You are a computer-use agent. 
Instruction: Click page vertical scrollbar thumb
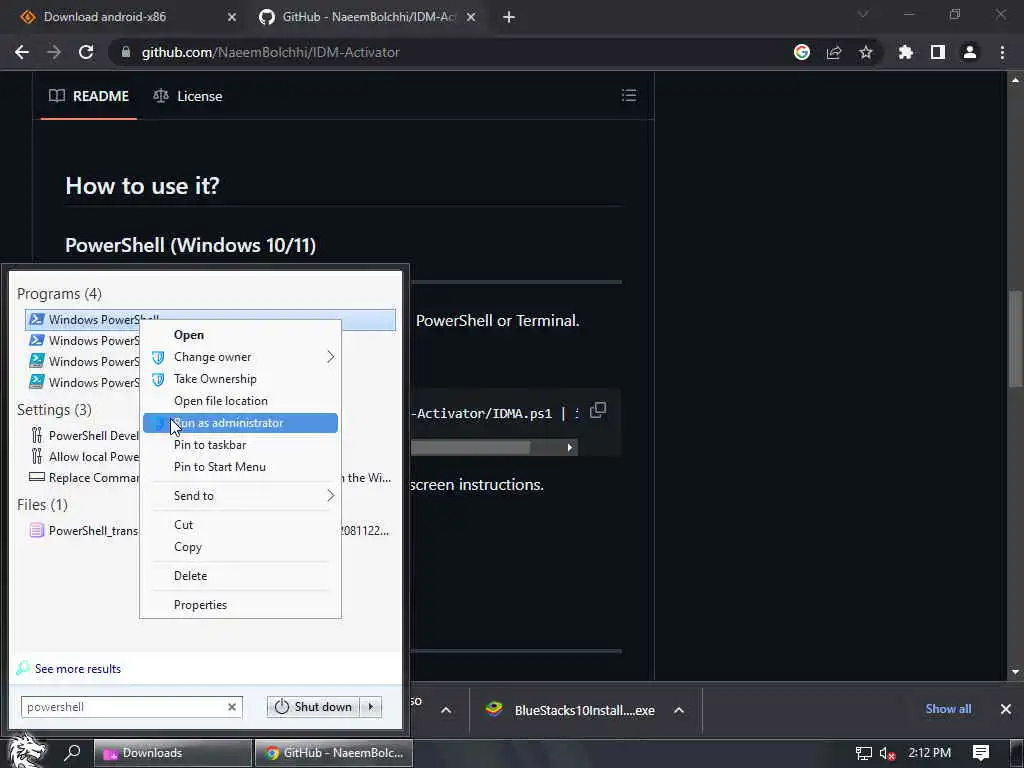click(x=1015, y=340)
